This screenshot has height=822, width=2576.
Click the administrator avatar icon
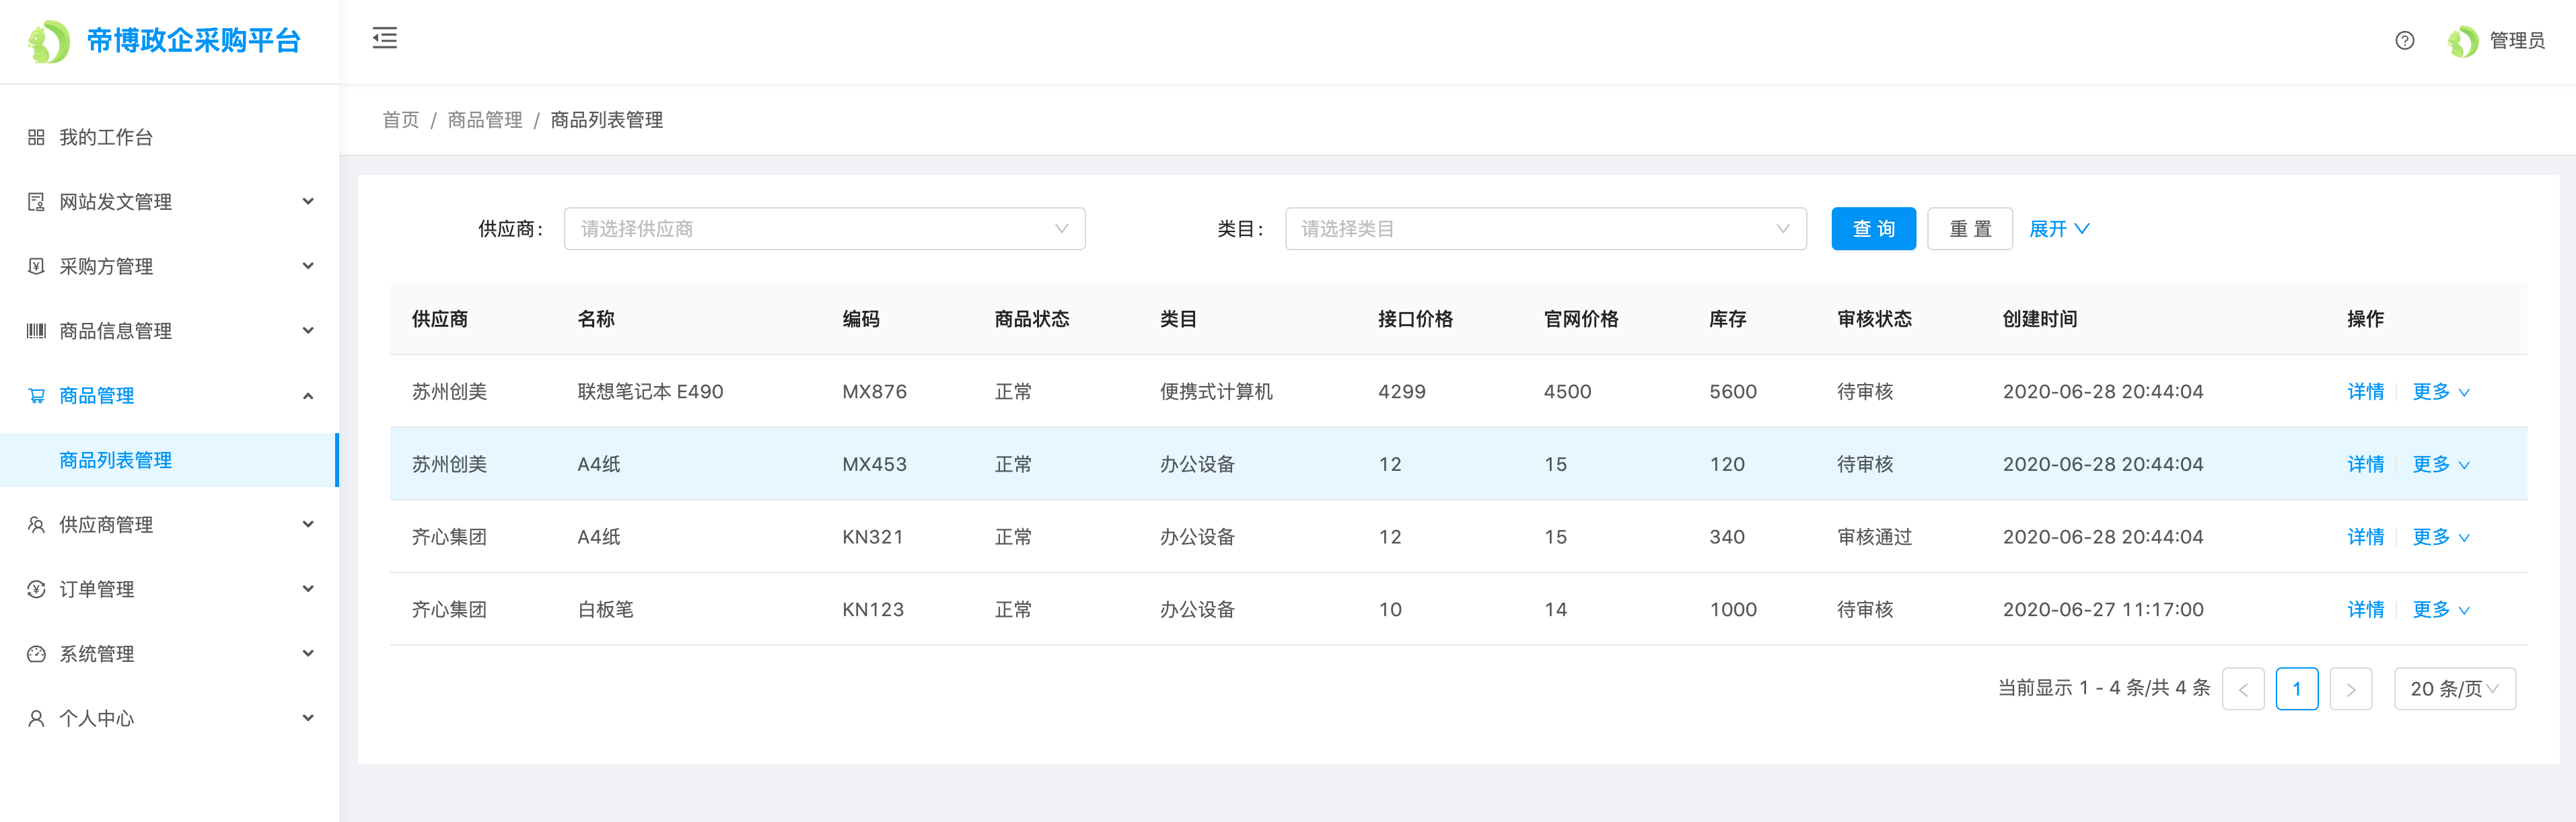[x=2462, y=41]
